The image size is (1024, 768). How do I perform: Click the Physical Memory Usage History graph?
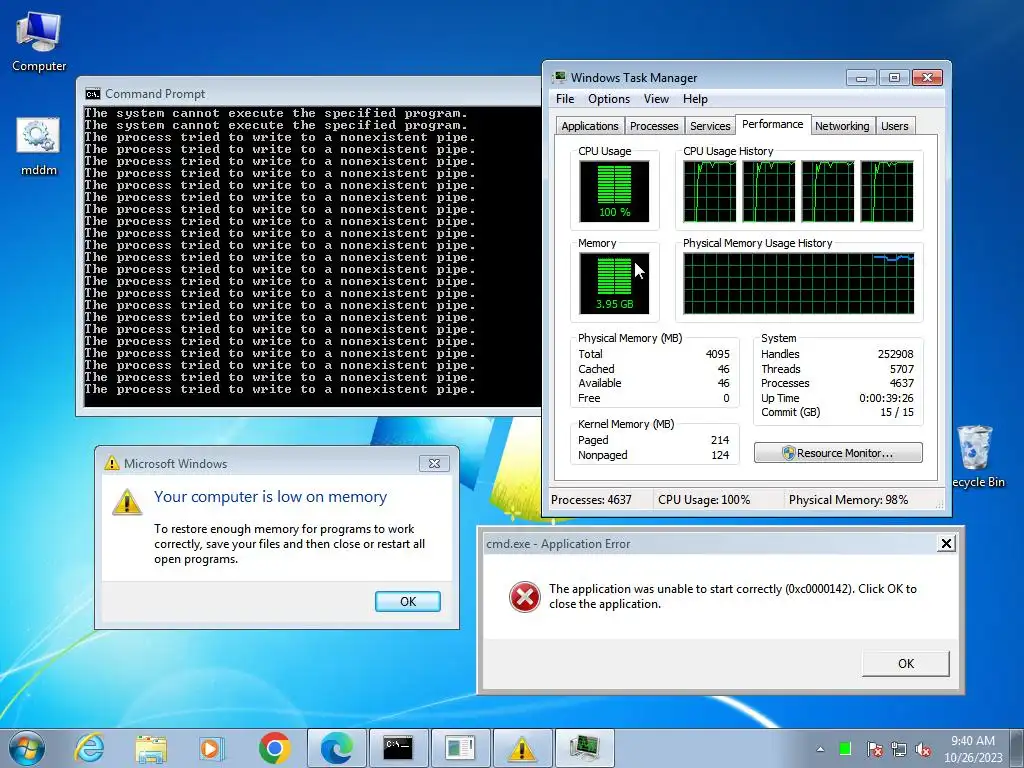point(799,283)
